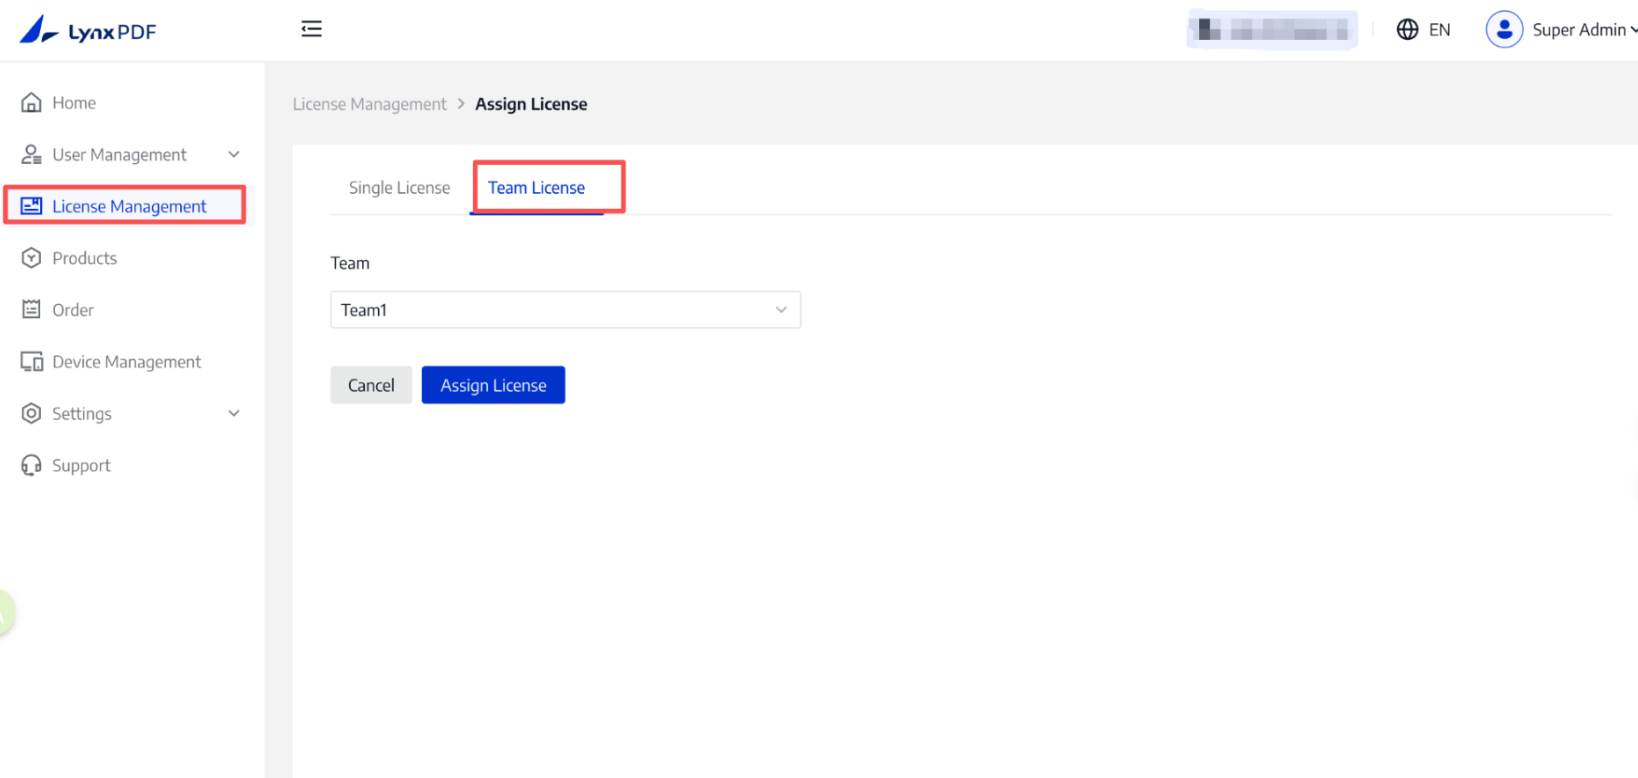
Task: Expand the User Management submenu chevron
Action: [234, 155]
